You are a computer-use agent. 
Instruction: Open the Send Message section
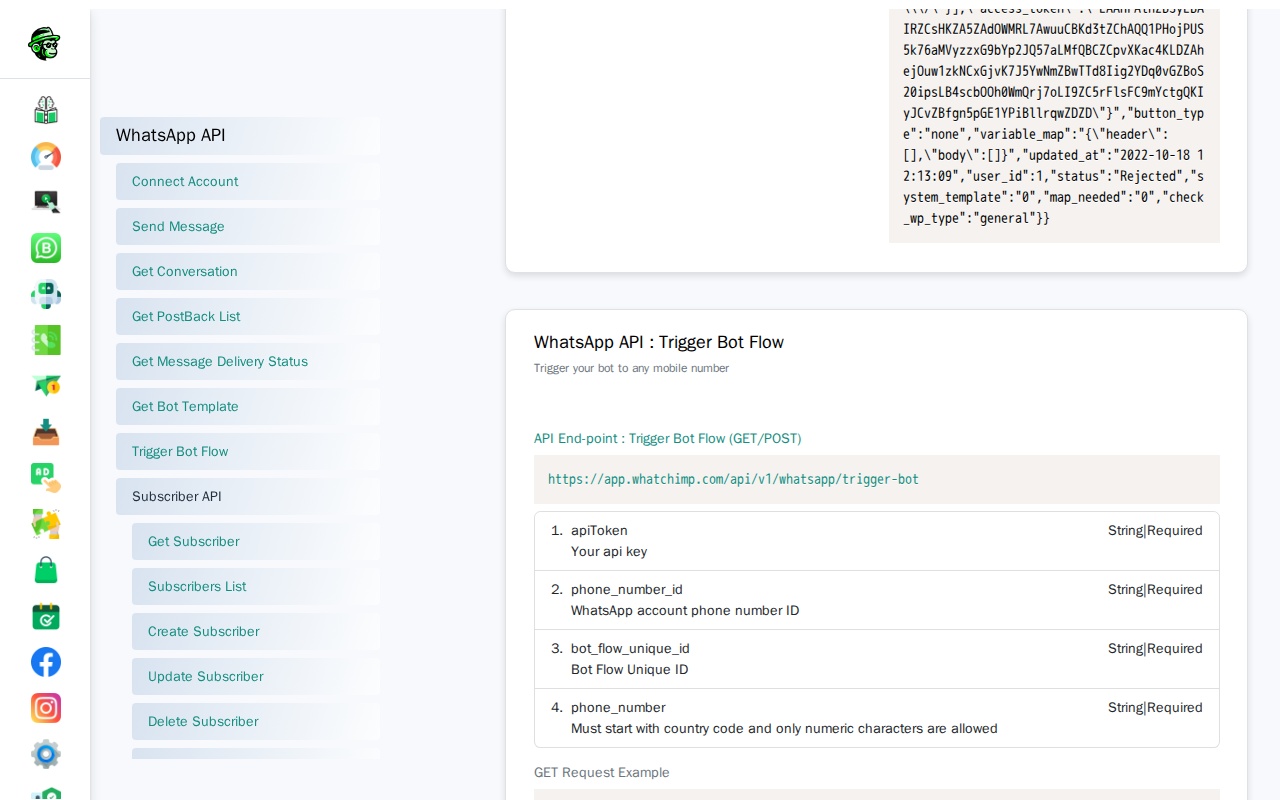(248, 227)
